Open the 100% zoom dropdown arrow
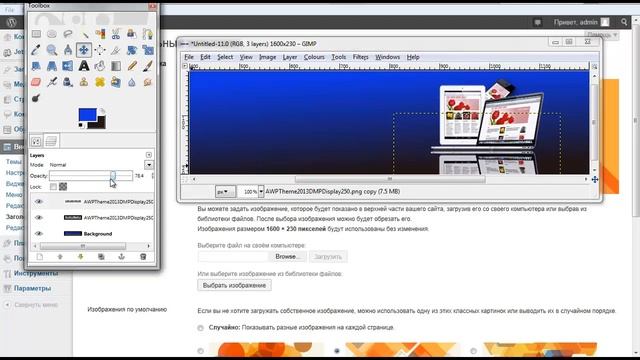The height and width of the screenshot is (360, 640). click(x=261, y=191)
